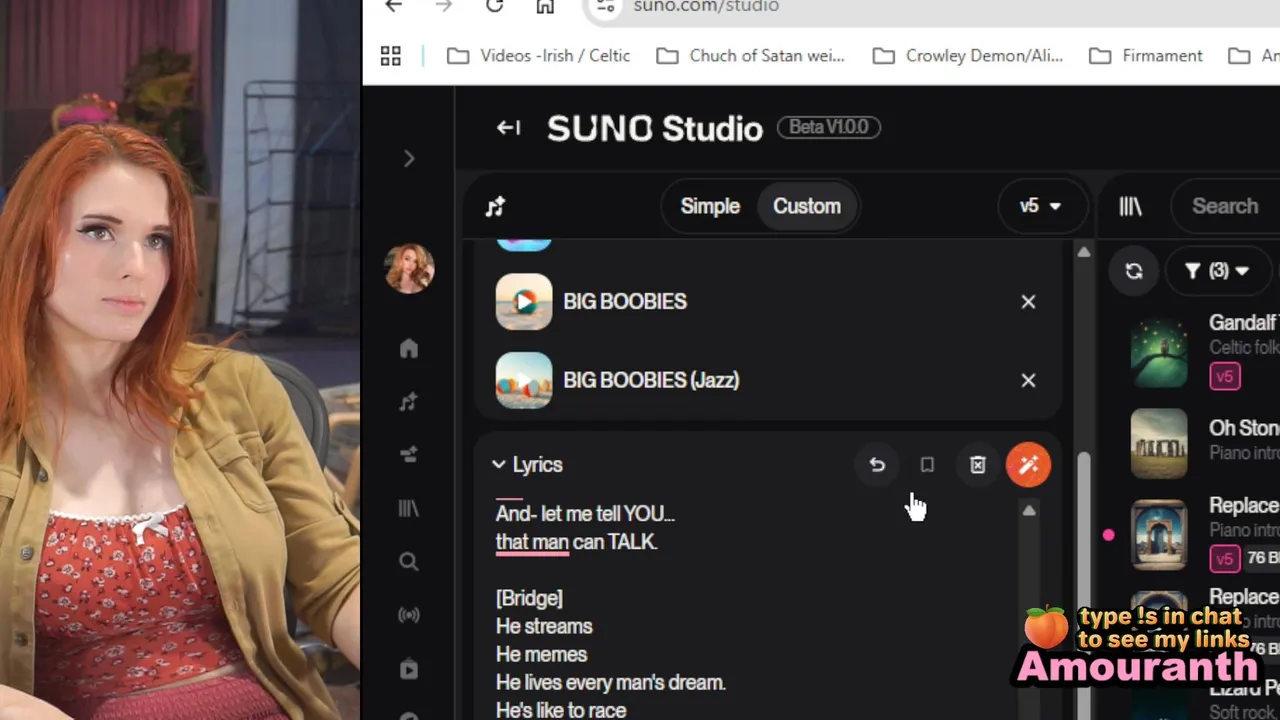
Task: Expand the left sidebar chevron
Action: pos(409,159)
